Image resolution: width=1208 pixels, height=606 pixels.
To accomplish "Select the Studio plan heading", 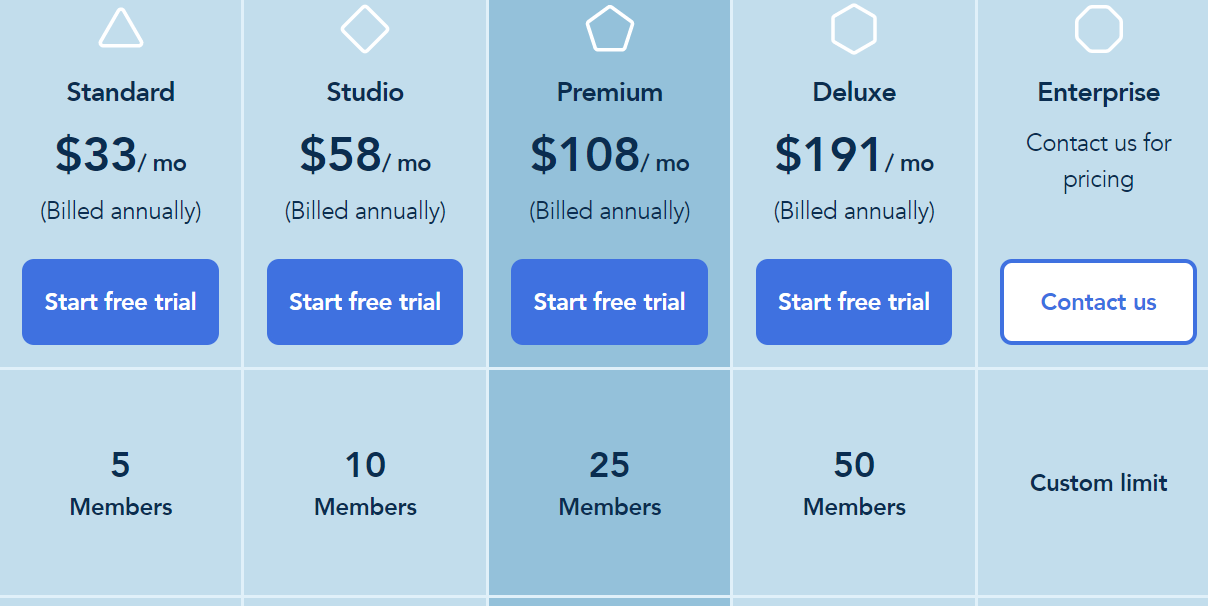I will (365, 92).
